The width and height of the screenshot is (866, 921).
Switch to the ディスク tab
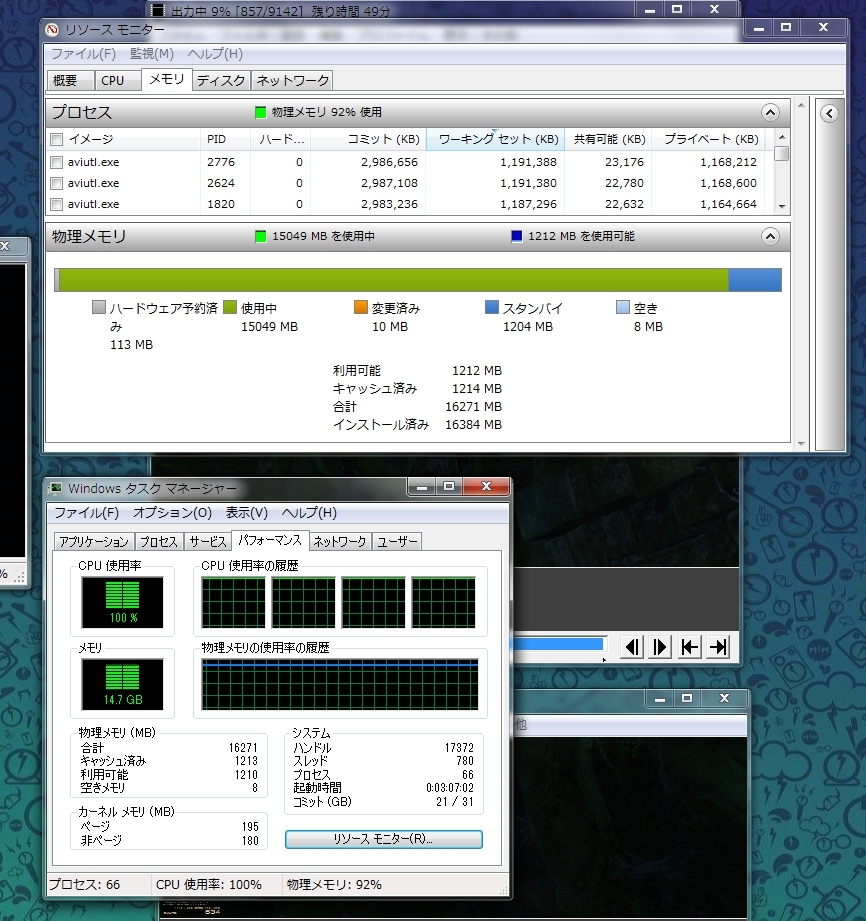click(x=220, y=80)
